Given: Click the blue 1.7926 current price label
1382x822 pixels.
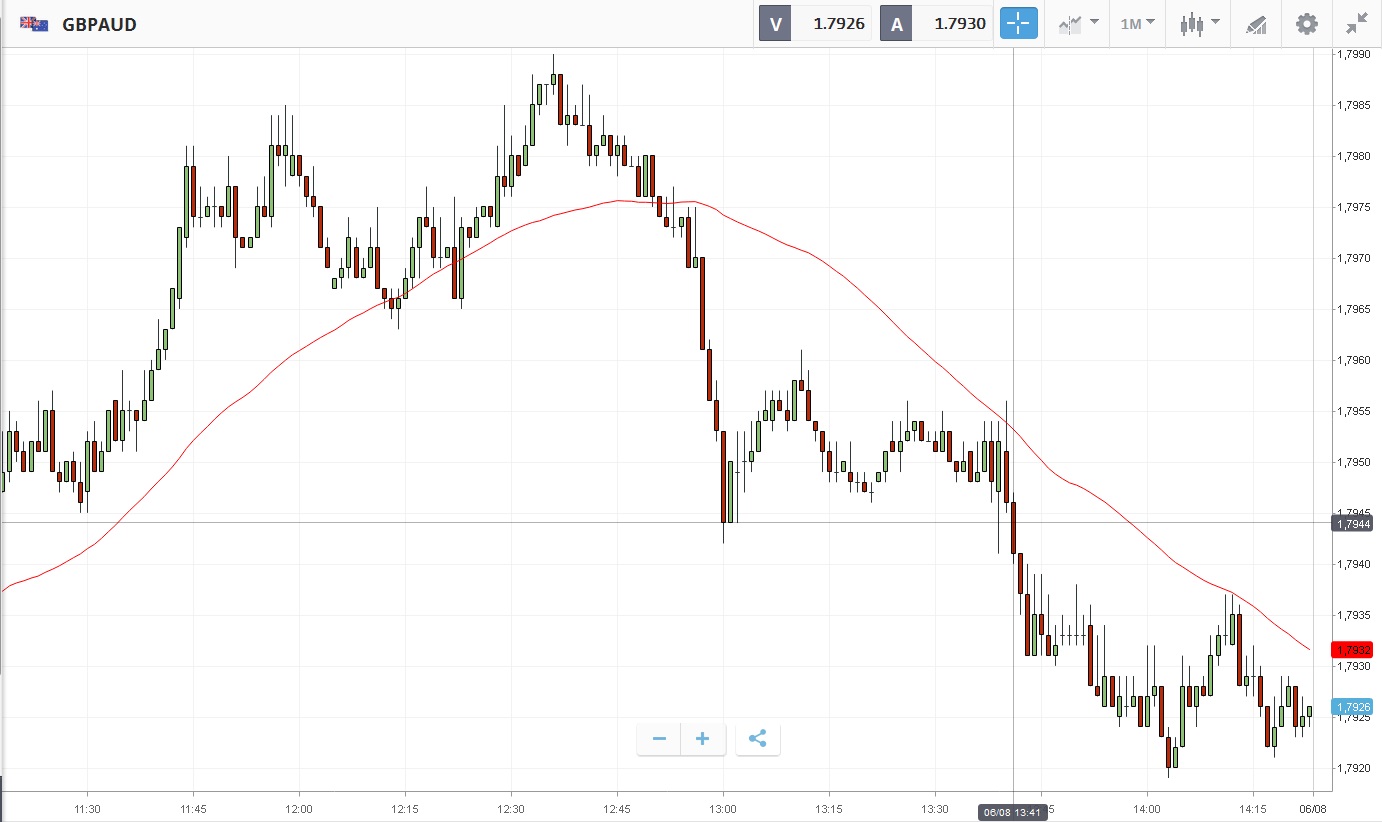Looking at the screenshot, I should [1352, 707].
